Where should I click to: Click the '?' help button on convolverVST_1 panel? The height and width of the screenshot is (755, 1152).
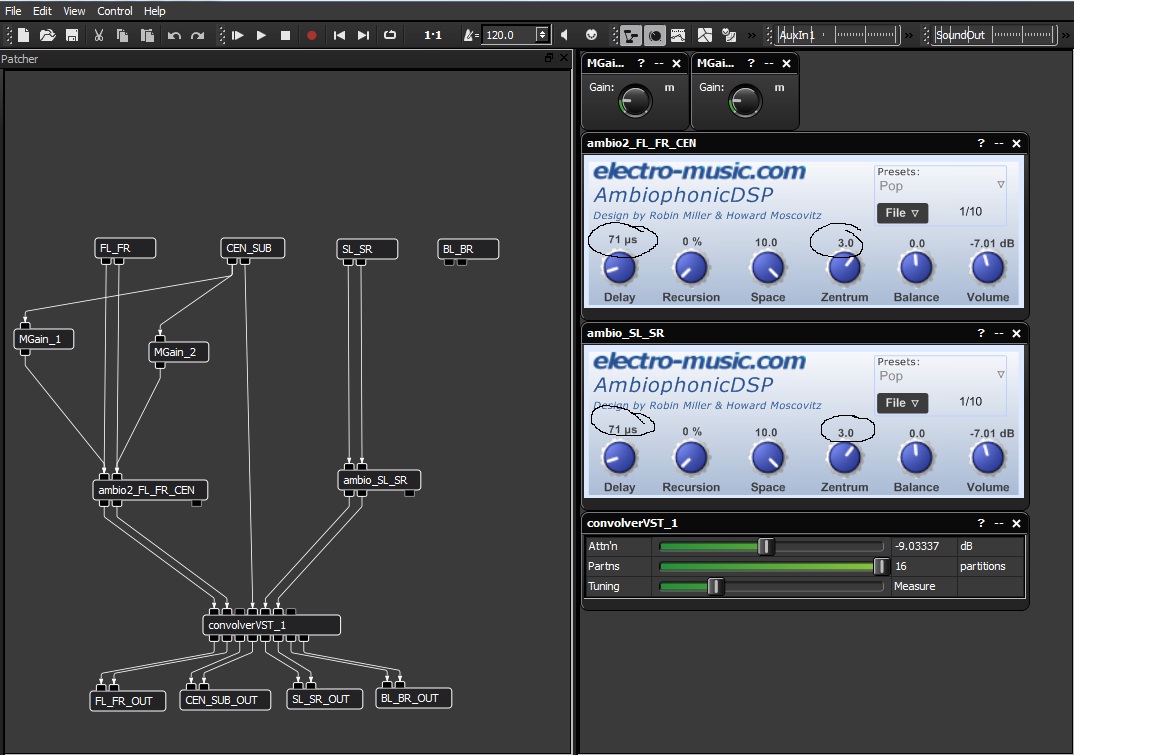click(x=982, y=523)
